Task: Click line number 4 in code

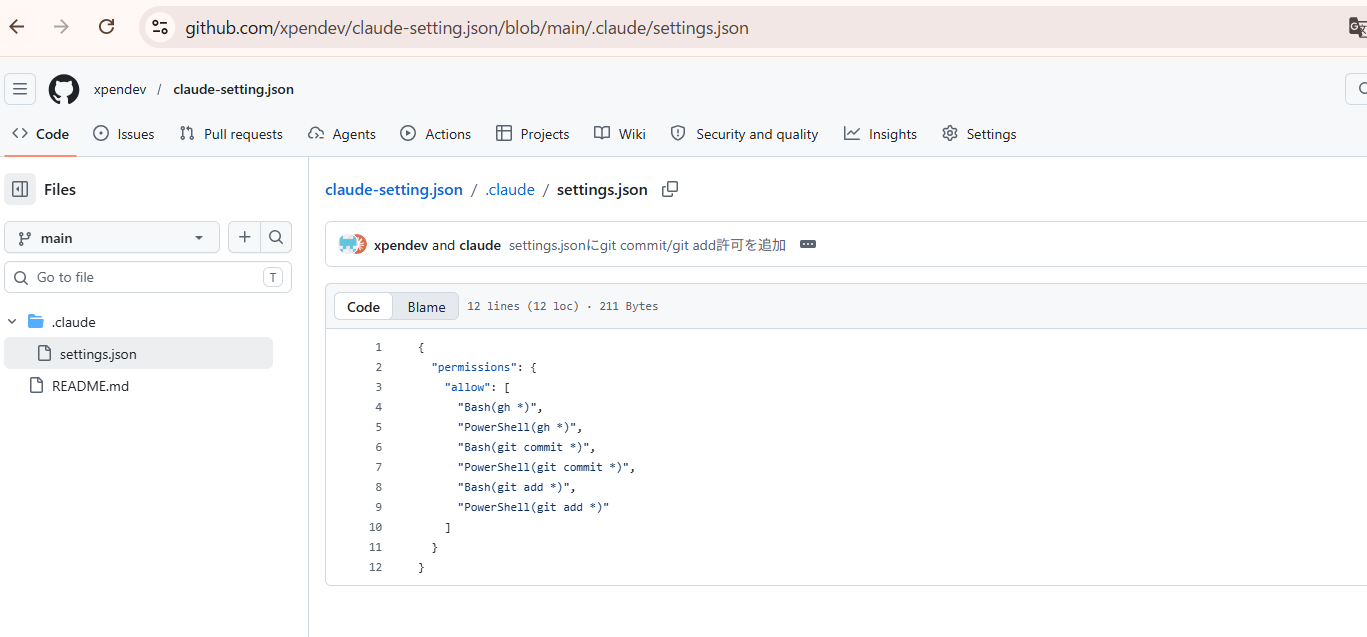Action: 378,407
